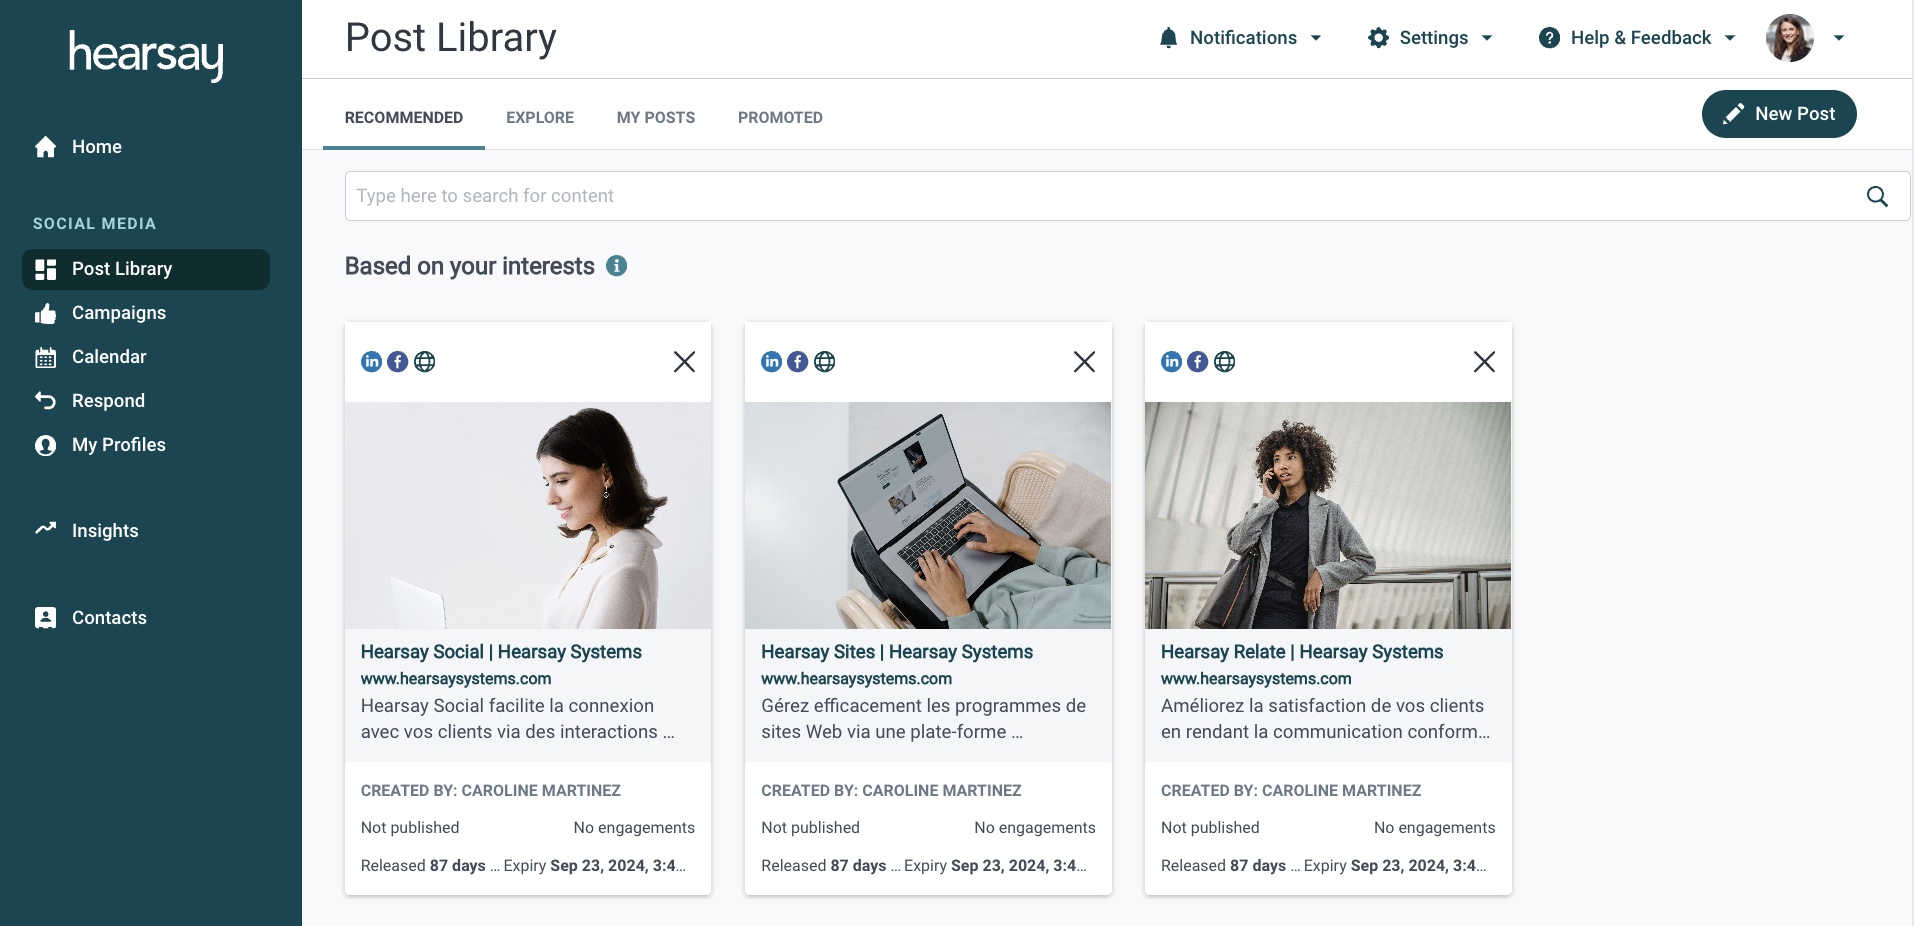Viewport: 1914px width, 926px height.
Task: Click URL under Hearsay Social title
Action: pos(456,679)
